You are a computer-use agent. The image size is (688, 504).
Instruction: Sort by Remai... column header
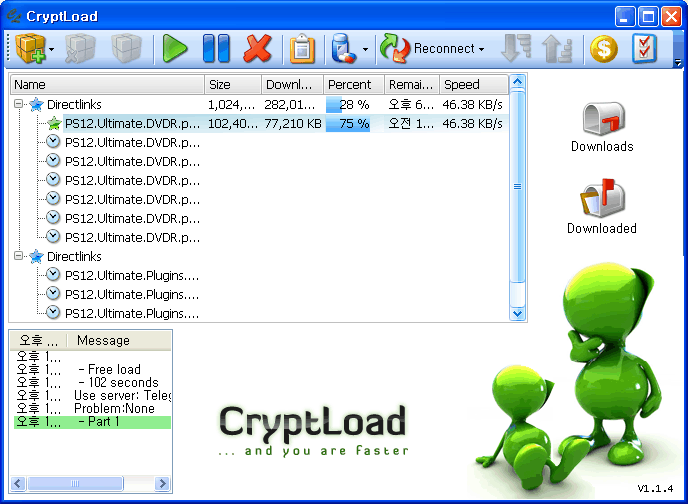click(x=412, y=84)
